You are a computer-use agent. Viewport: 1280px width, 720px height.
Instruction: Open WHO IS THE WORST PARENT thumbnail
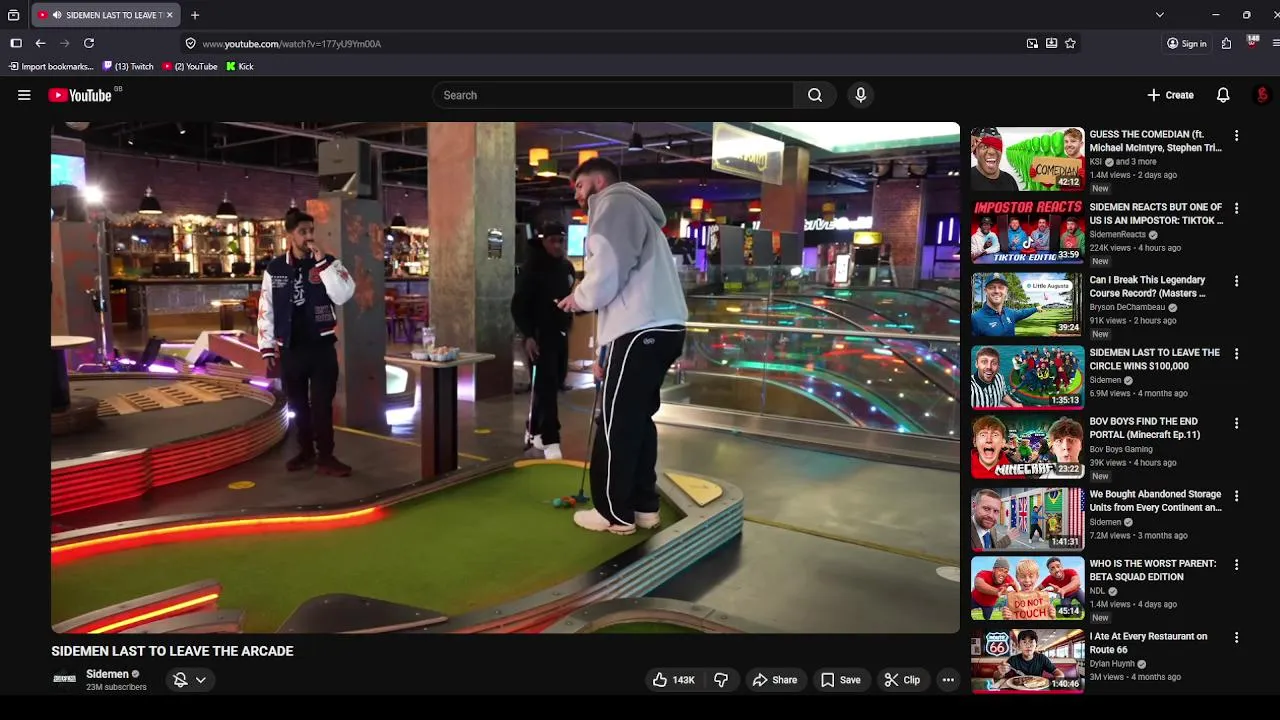[1027, 588]
